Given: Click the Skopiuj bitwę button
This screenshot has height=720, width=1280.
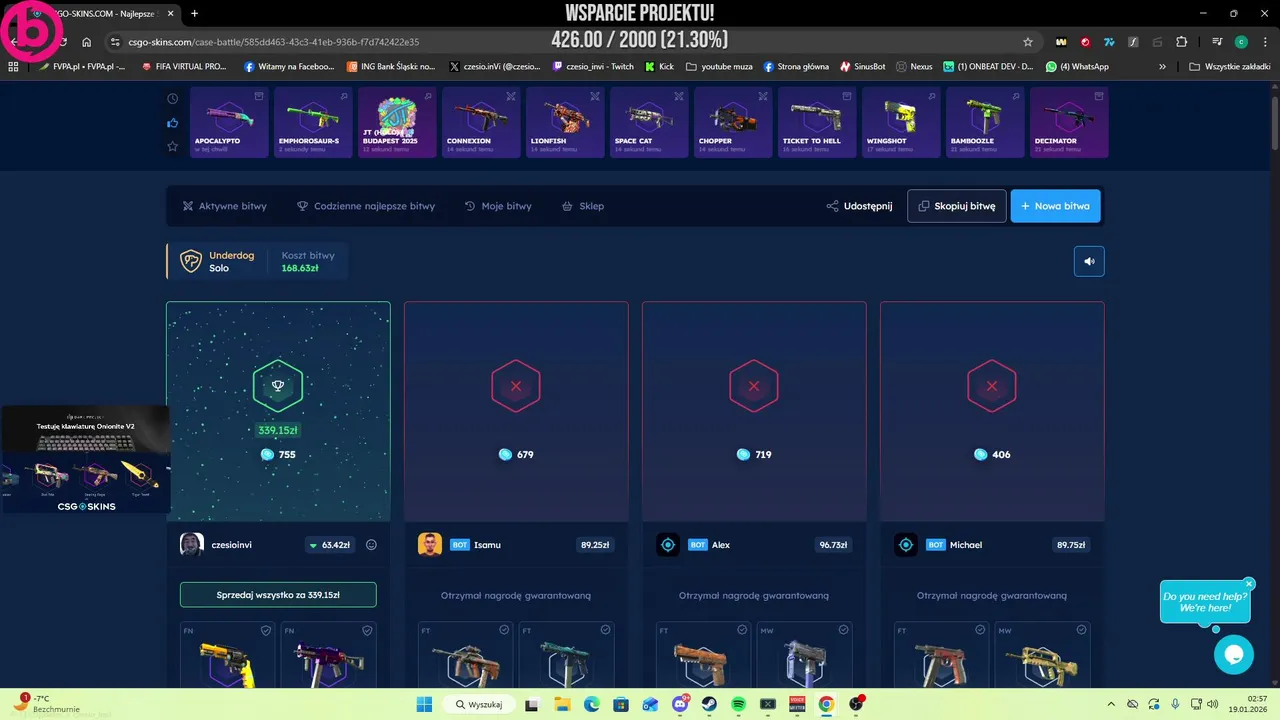Looking at the screenshot, I should click(957, 206).
